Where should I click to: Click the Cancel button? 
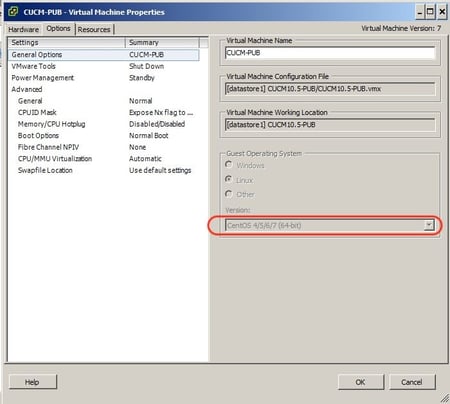coord(412,382)
